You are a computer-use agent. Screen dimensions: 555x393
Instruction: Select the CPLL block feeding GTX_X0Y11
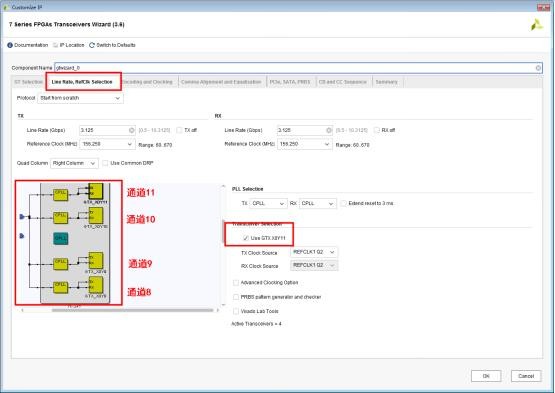(61, 194)
